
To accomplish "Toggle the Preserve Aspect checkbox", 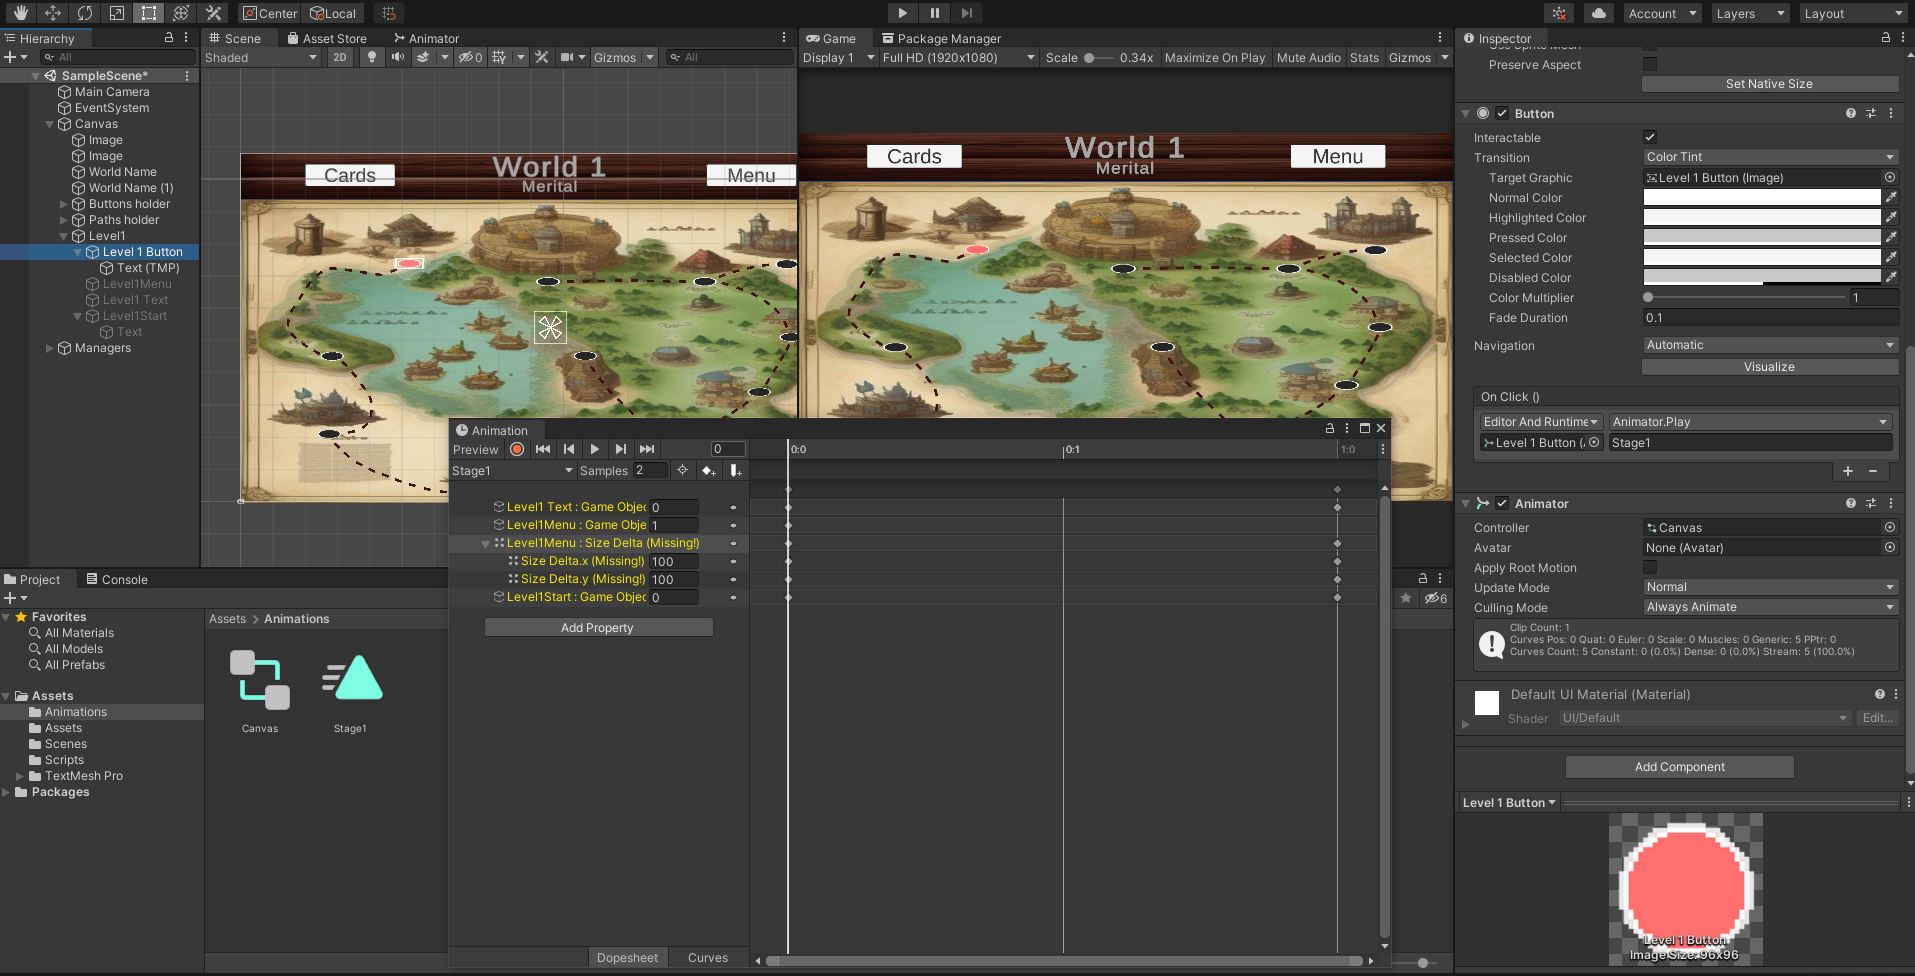I will tap(1650, 64).
